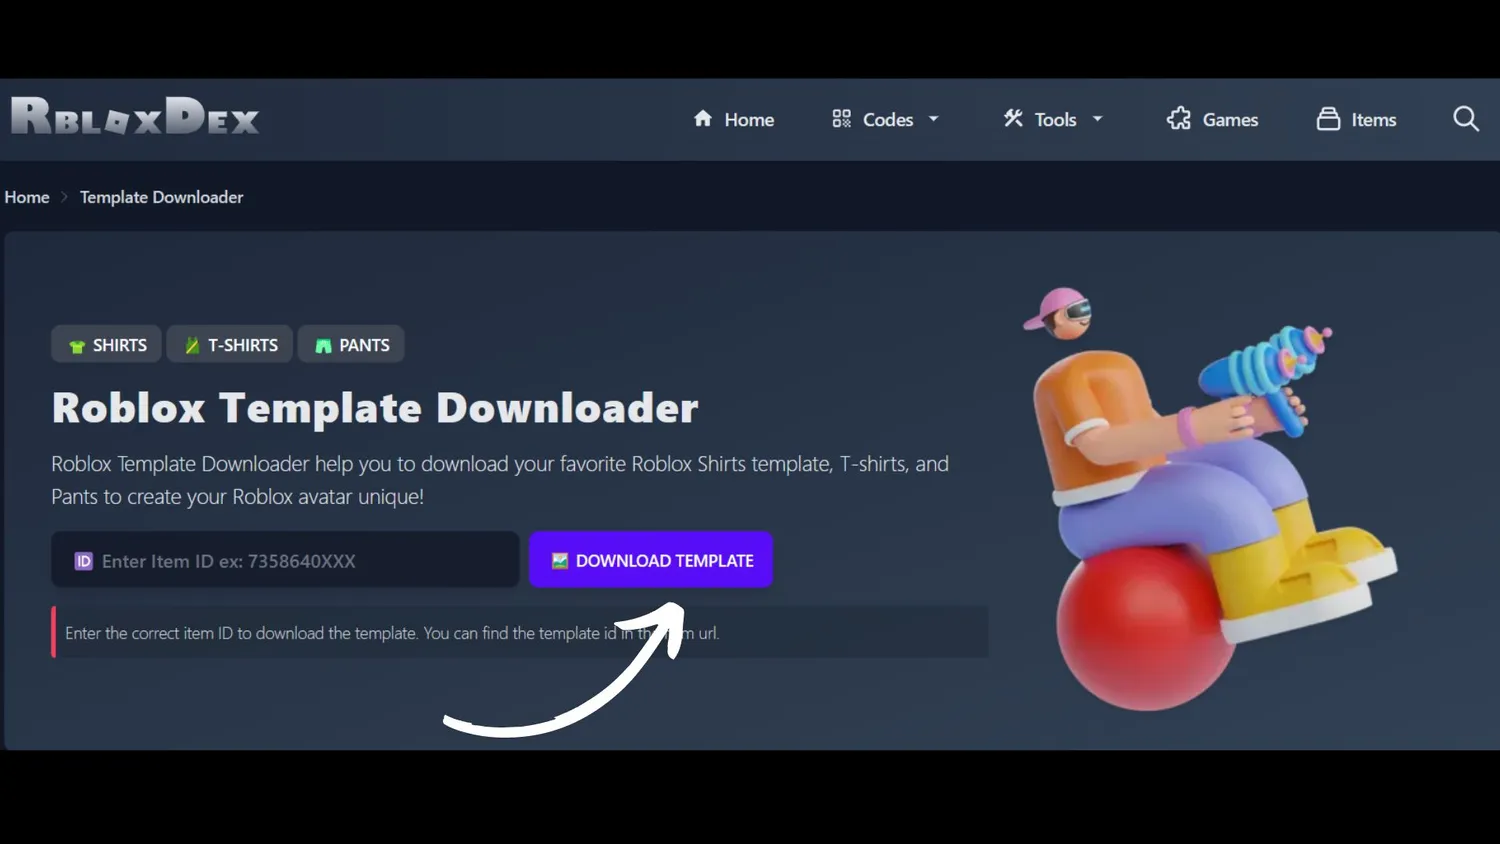This screenshot has height=844, width=1500.
Task: Open site search via magnifier icon
Action: pos(1466,119)
